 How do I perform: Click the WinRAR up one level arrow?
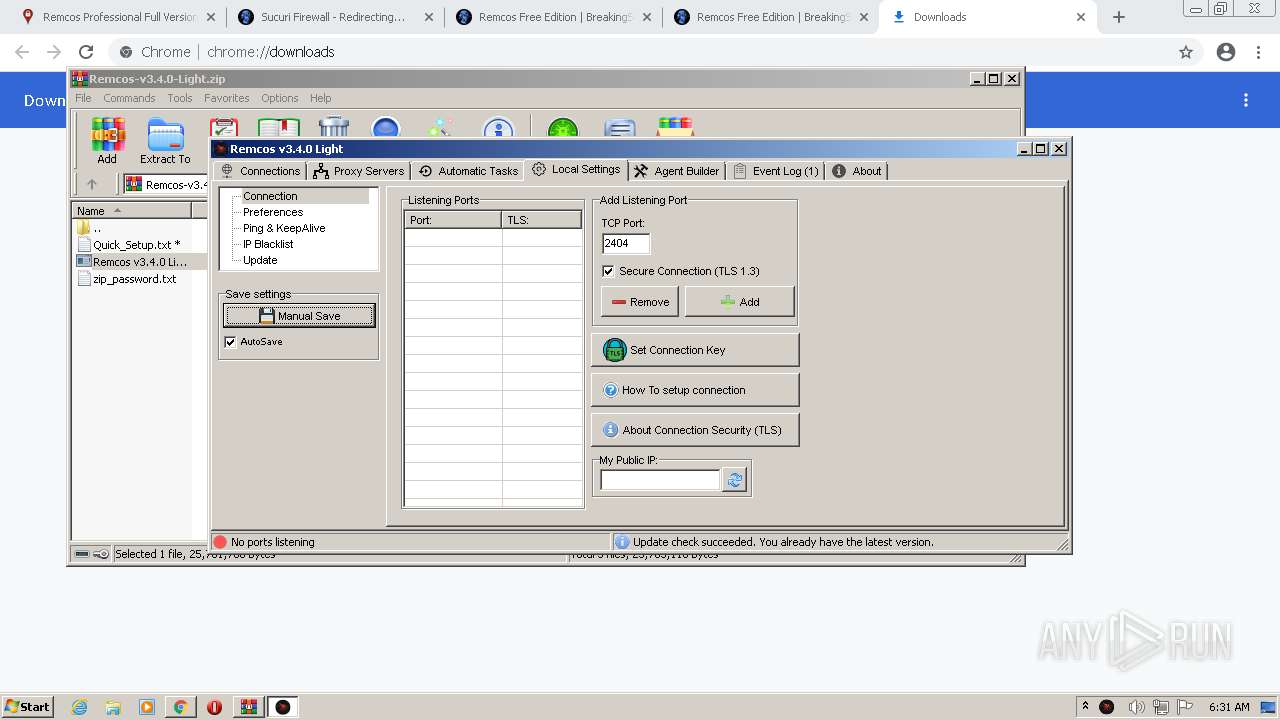click(92, 184)
